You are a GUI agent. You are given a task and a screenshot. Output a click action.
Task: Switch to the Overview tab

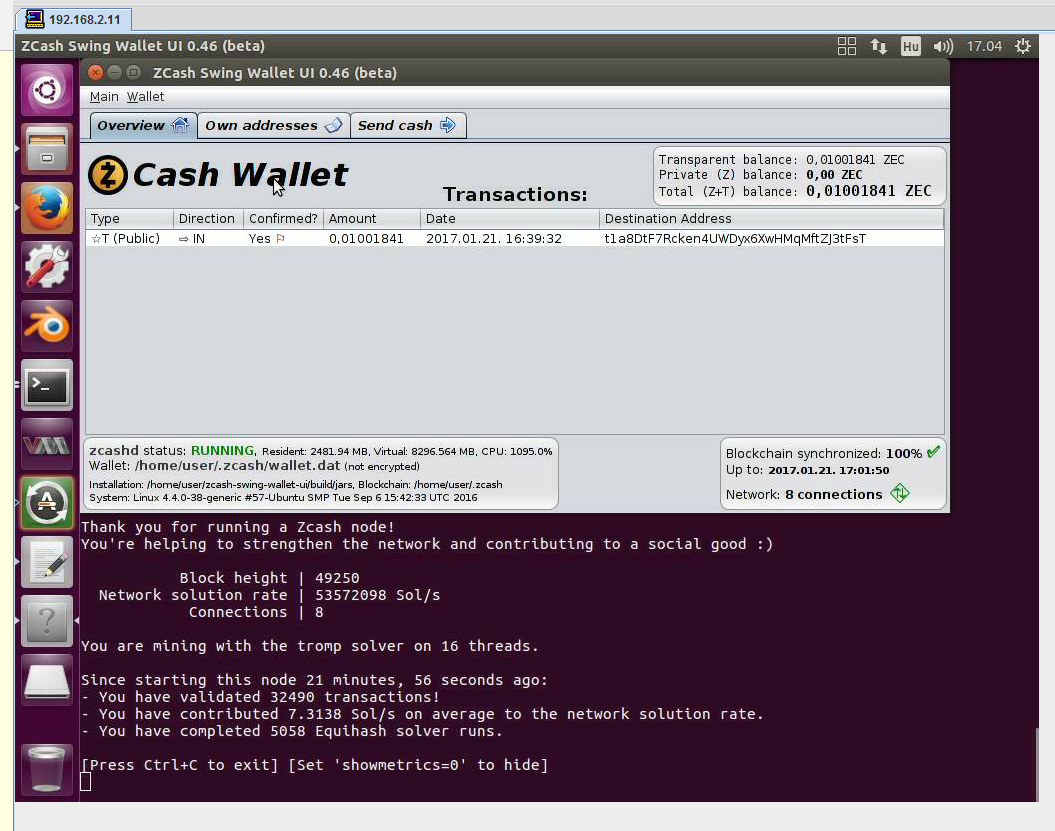pyautogui.click(x=143, y=125)
